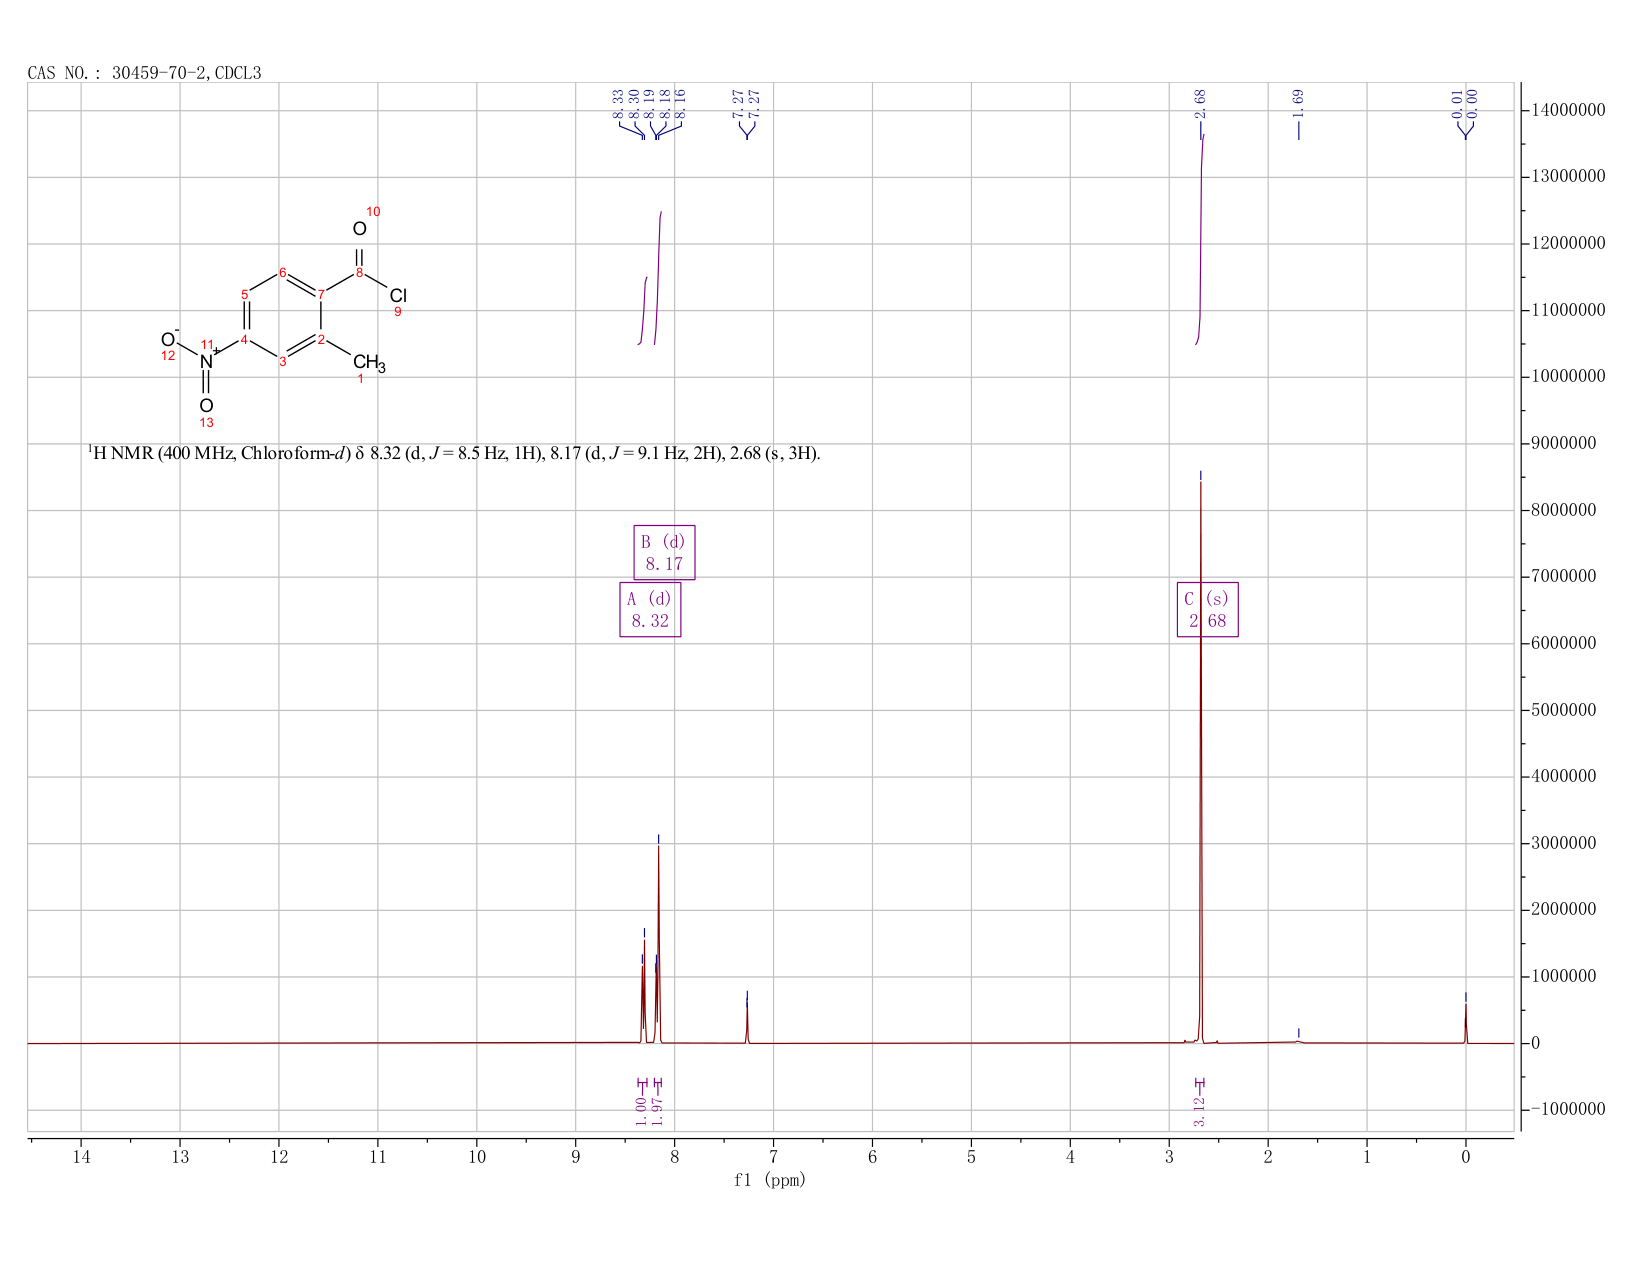Click x-axis tick label 10

click(477, 1157)
